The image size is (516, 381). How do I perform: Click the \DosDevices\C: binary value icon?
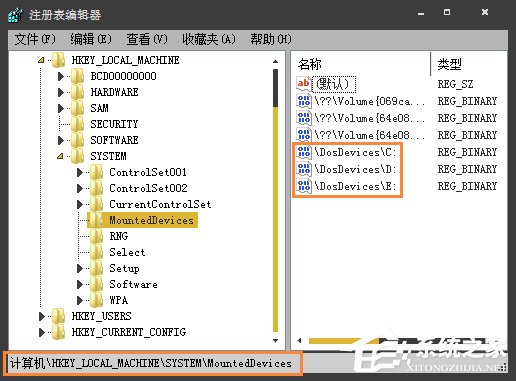click(304, 152)
